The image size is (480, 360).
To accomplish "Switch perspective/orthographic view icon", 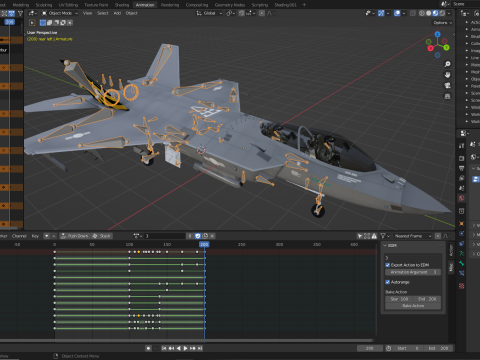I will (447, 96).
